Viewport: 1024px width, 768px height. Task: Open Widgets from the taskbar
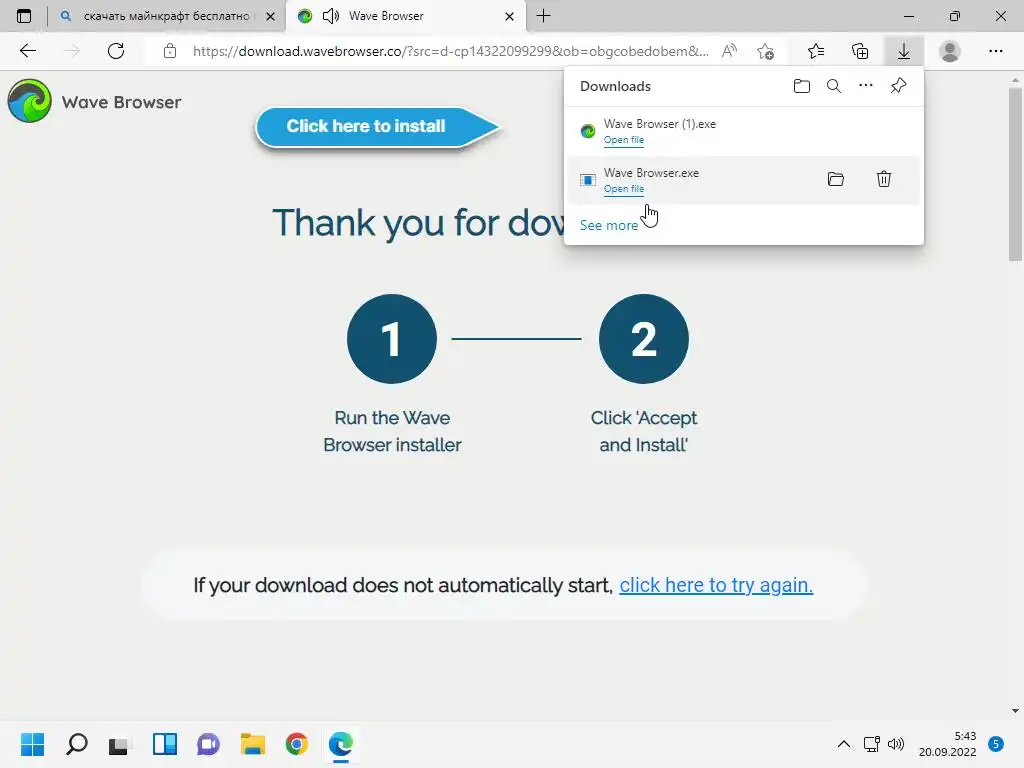pos(165,744)
